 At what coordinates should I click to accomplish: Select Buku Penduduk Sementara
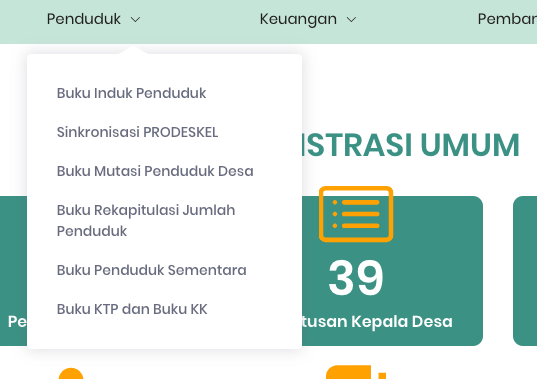click(x=151, y=270)
